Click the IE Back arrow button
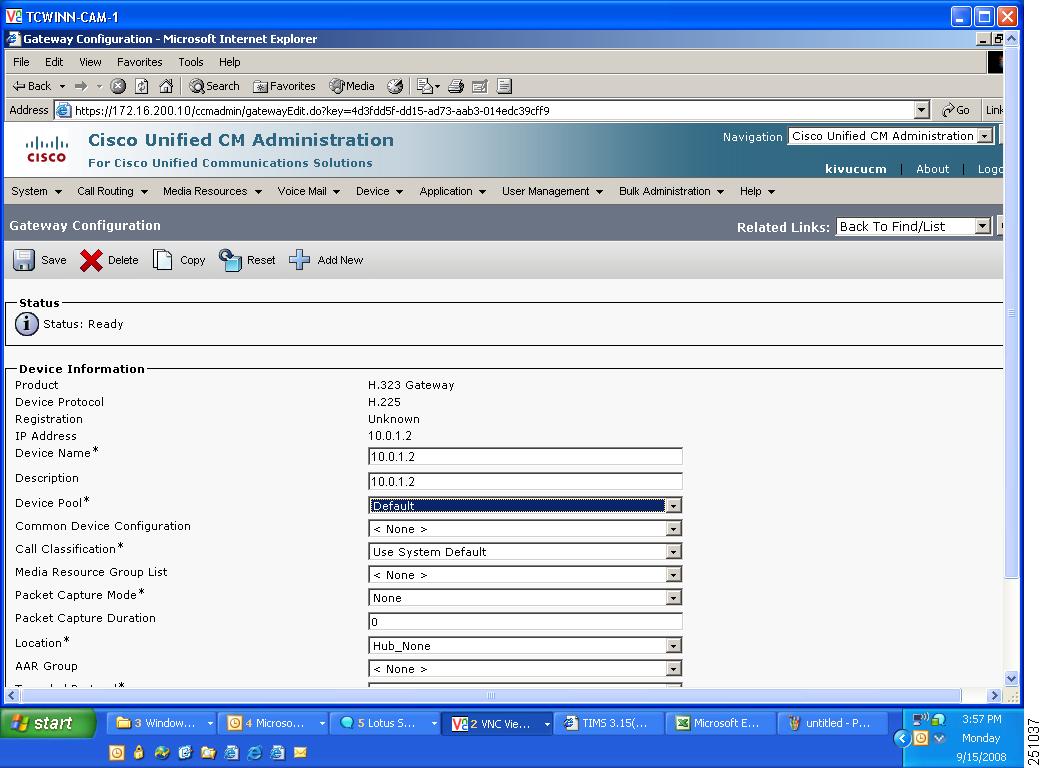The height and width of the screenshot is (768, 1042). tap(32, 86)
